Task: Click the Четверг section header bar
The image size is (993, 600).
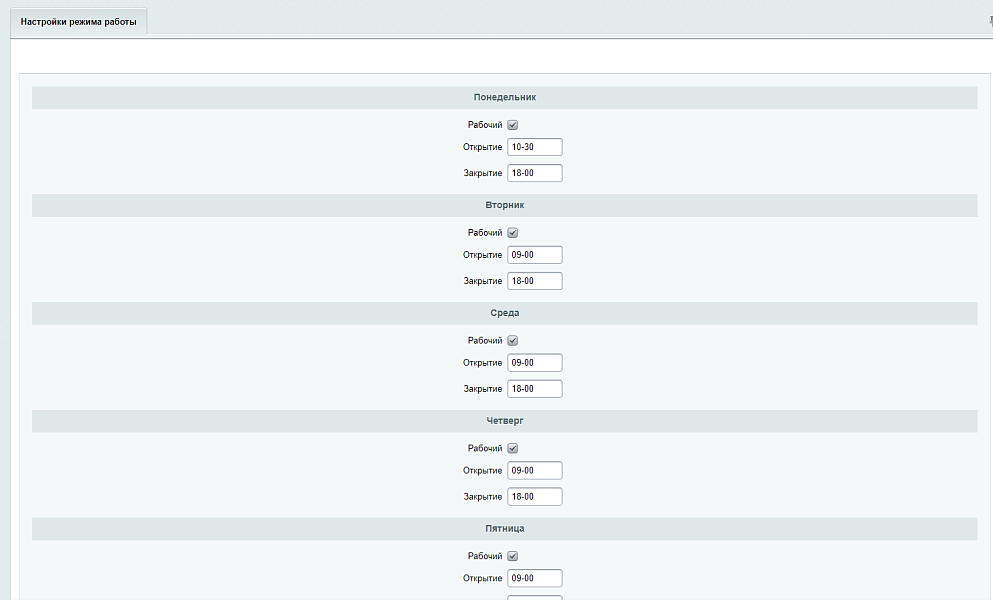Action: 504,421
